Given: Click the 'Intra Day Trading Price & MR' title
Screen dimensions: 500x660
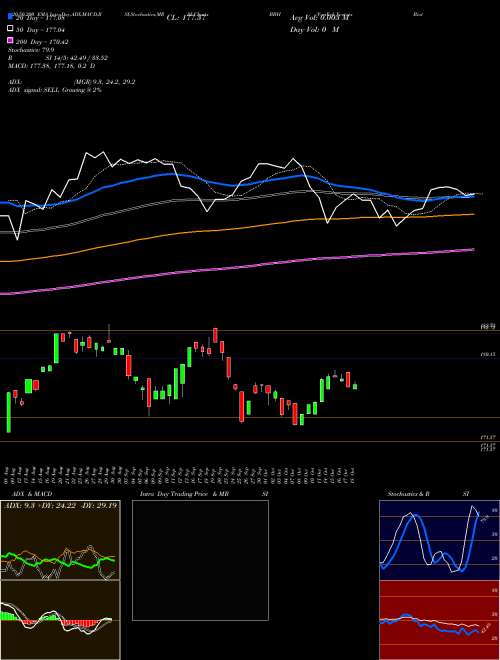Looking at the screenshot, I should click(184, 494).
